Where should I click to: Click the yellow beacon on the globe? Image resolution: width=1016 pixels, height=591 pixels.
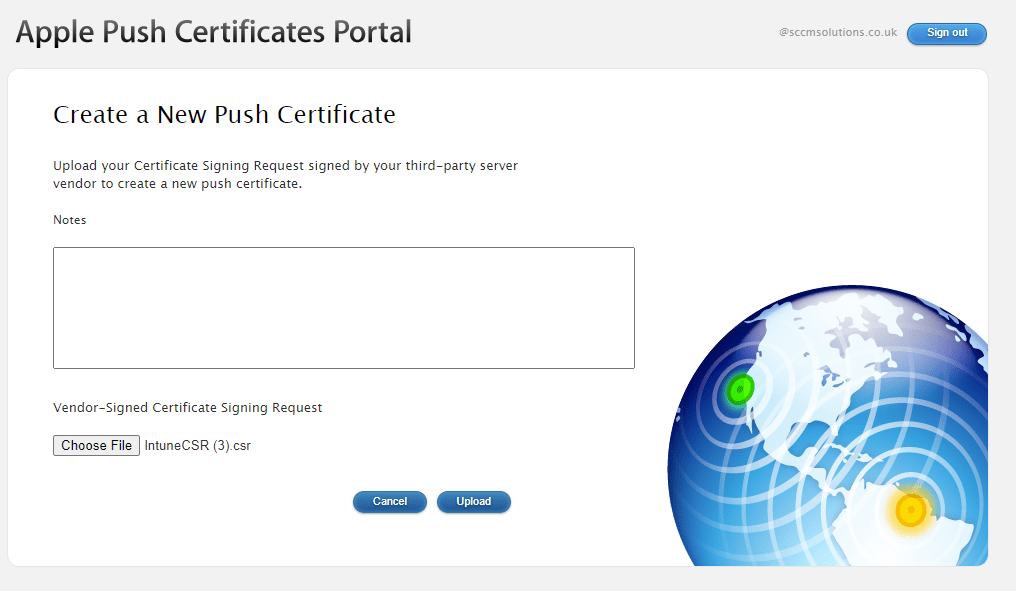tap(911, 510)
